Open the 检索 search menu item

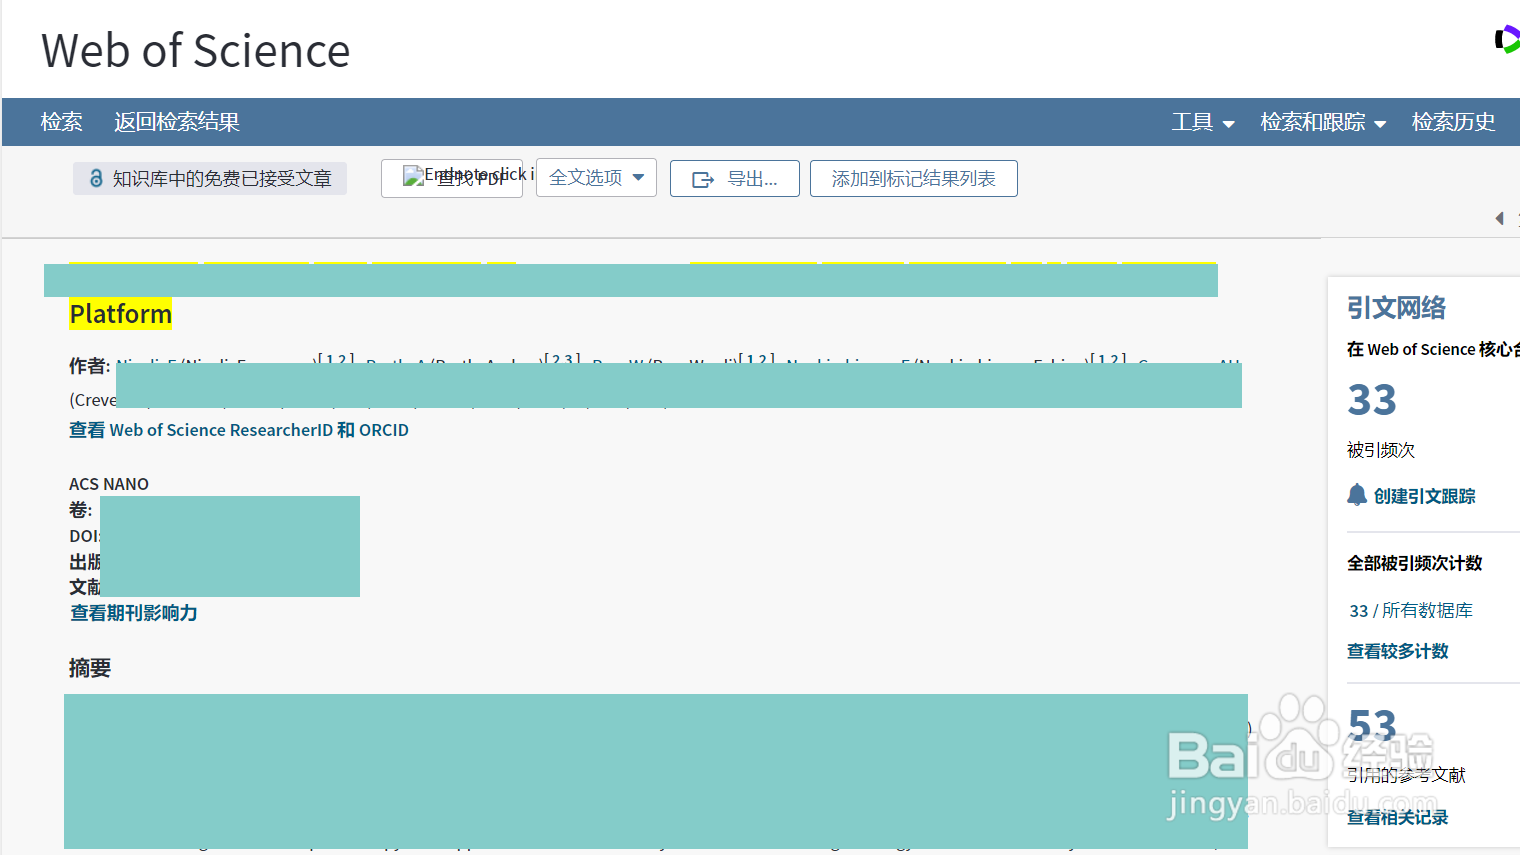[x=61, y=122]
